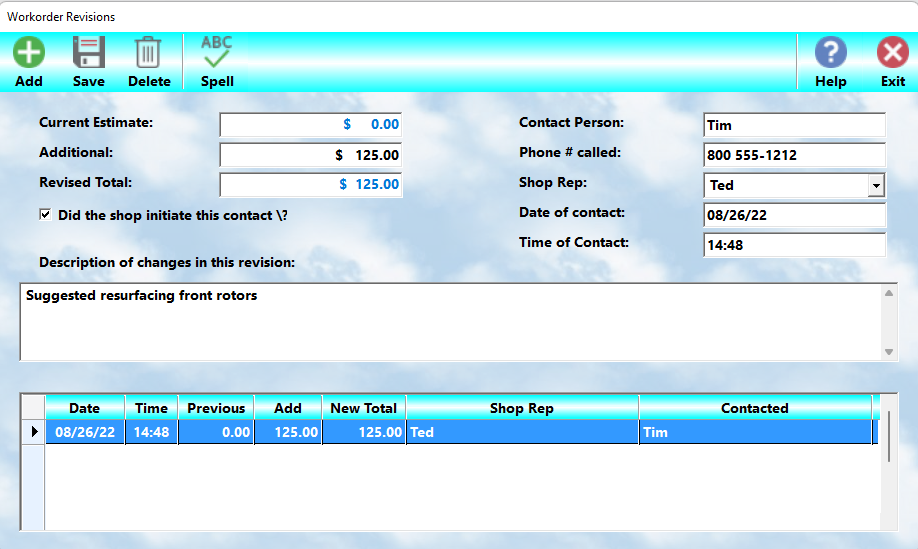Edit the Contact Person field
Image resolution: width=918 pixels, height=549 pixels.
794,125
